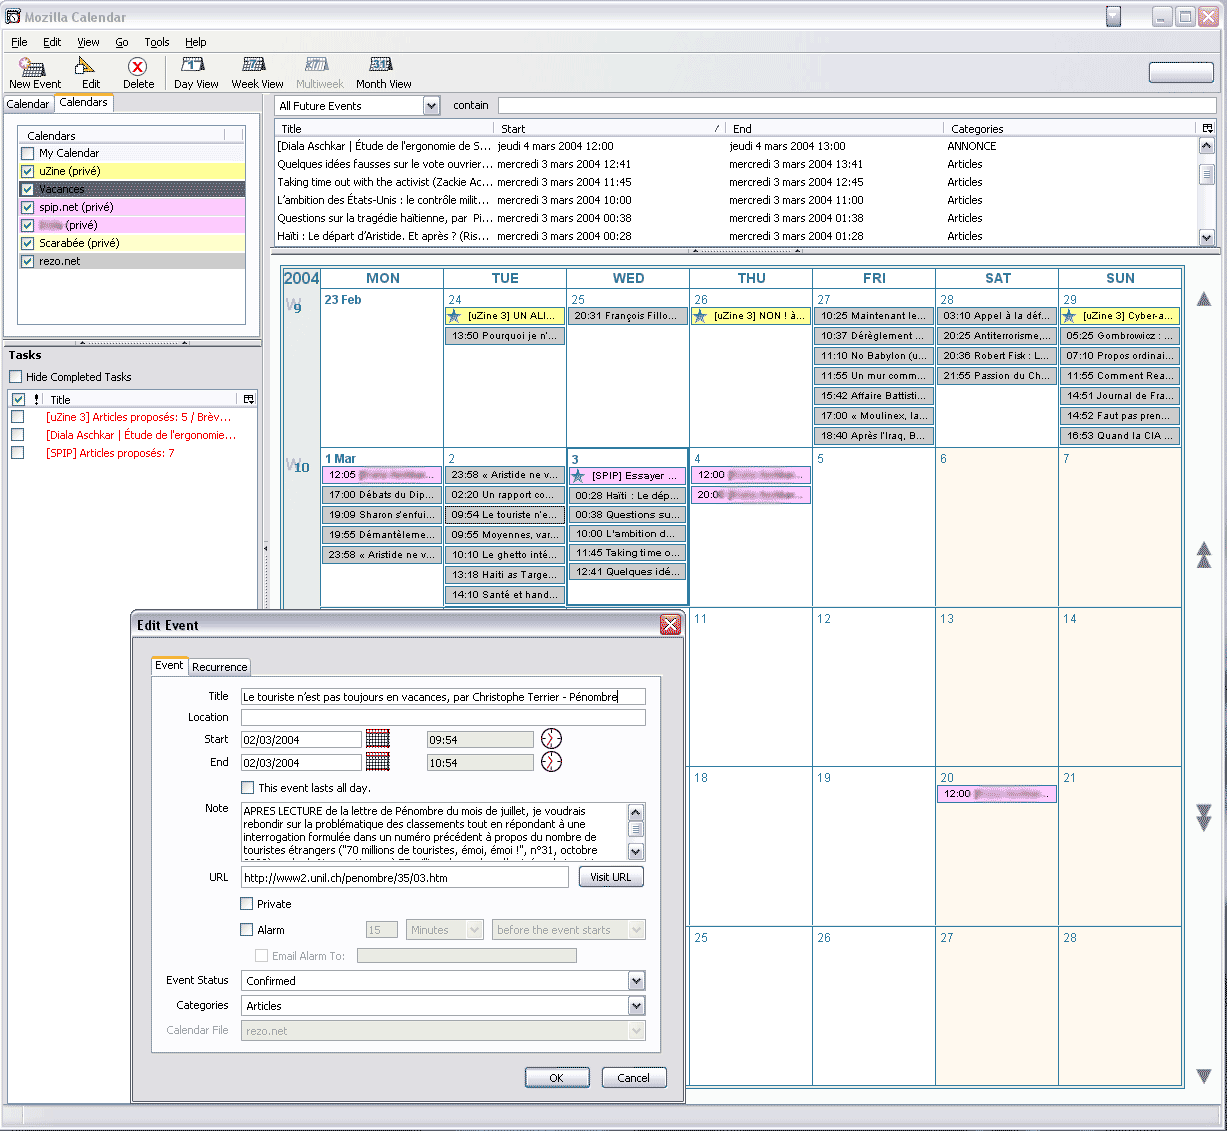This screenshot has height=1131, width=1227.
Task: Open the end time clock picker
Action: coord(551,762)
